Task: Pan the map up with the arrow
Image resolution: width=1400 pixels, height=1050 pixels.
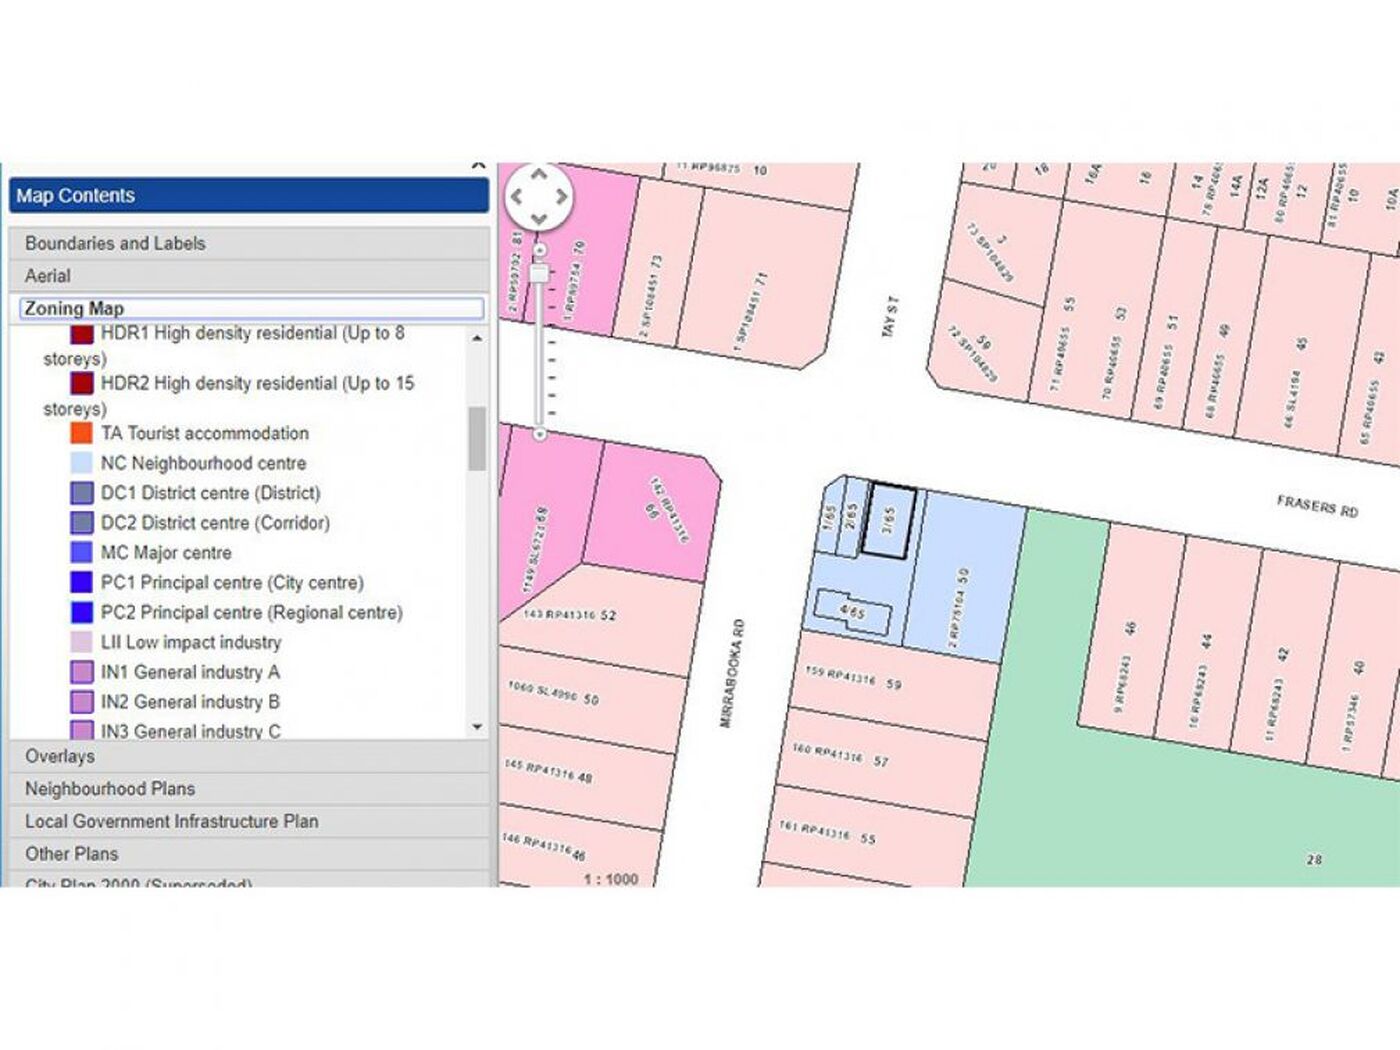Action: (x=539, y=175)
